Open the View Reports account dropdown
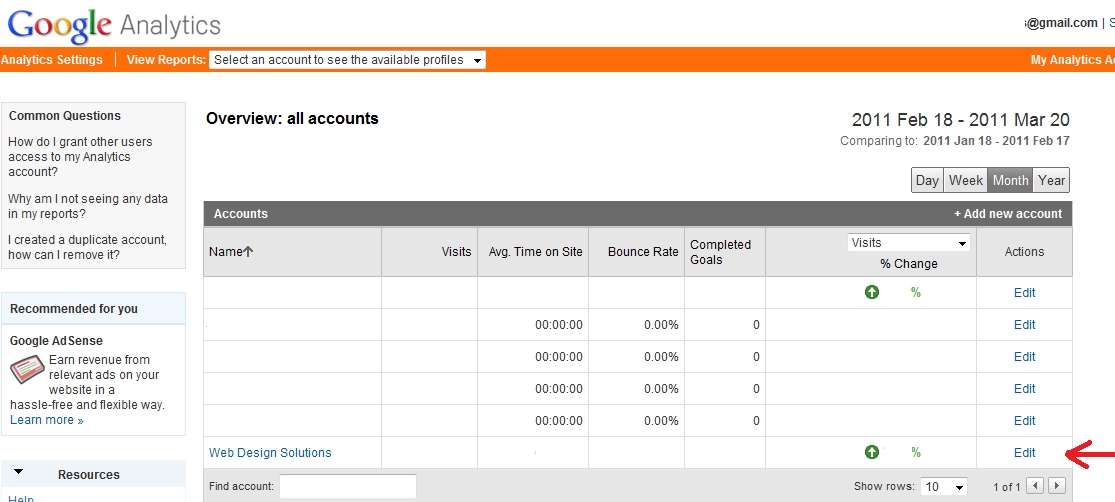Viewport: 1115px width, 502px height. pos(348,60)
